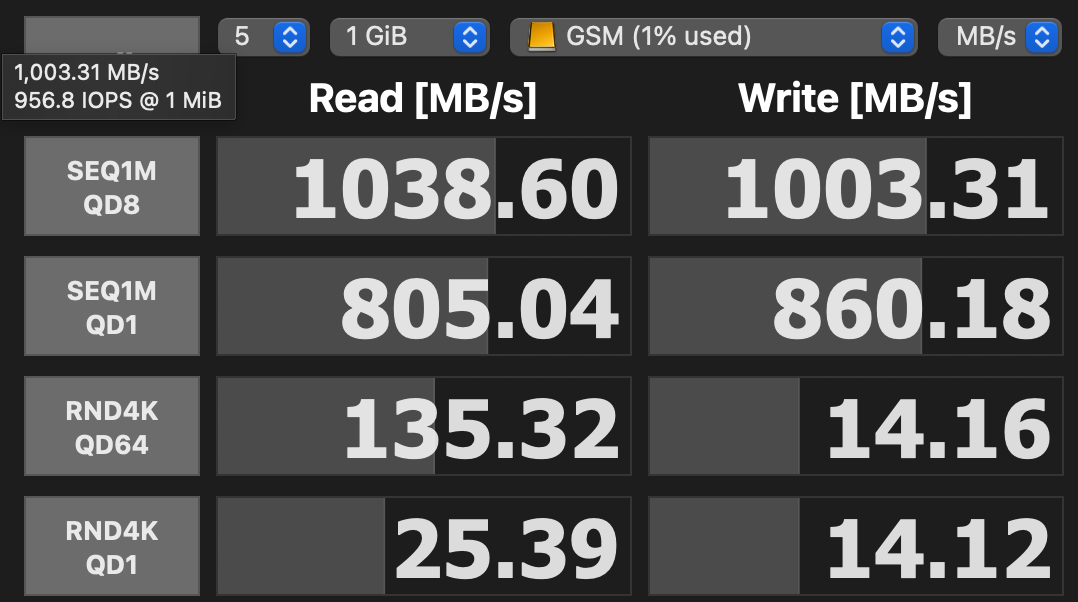Viewport: 1078px width, 602px height.
Task: Click the 25.39 read result field
Action: tap(424, 546)
